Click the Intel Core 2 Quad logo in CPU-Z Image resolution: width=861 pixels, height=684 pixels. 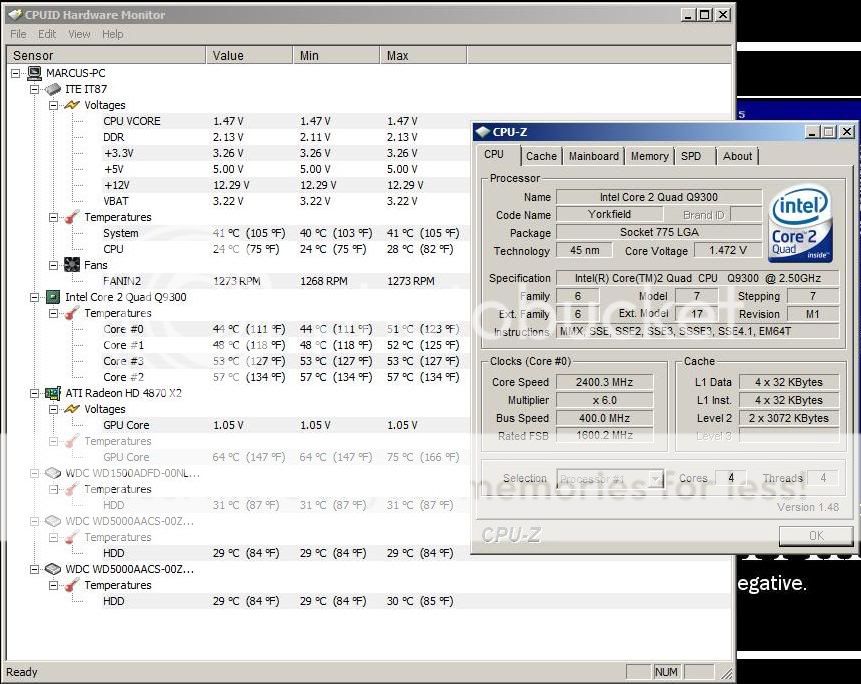800,221
